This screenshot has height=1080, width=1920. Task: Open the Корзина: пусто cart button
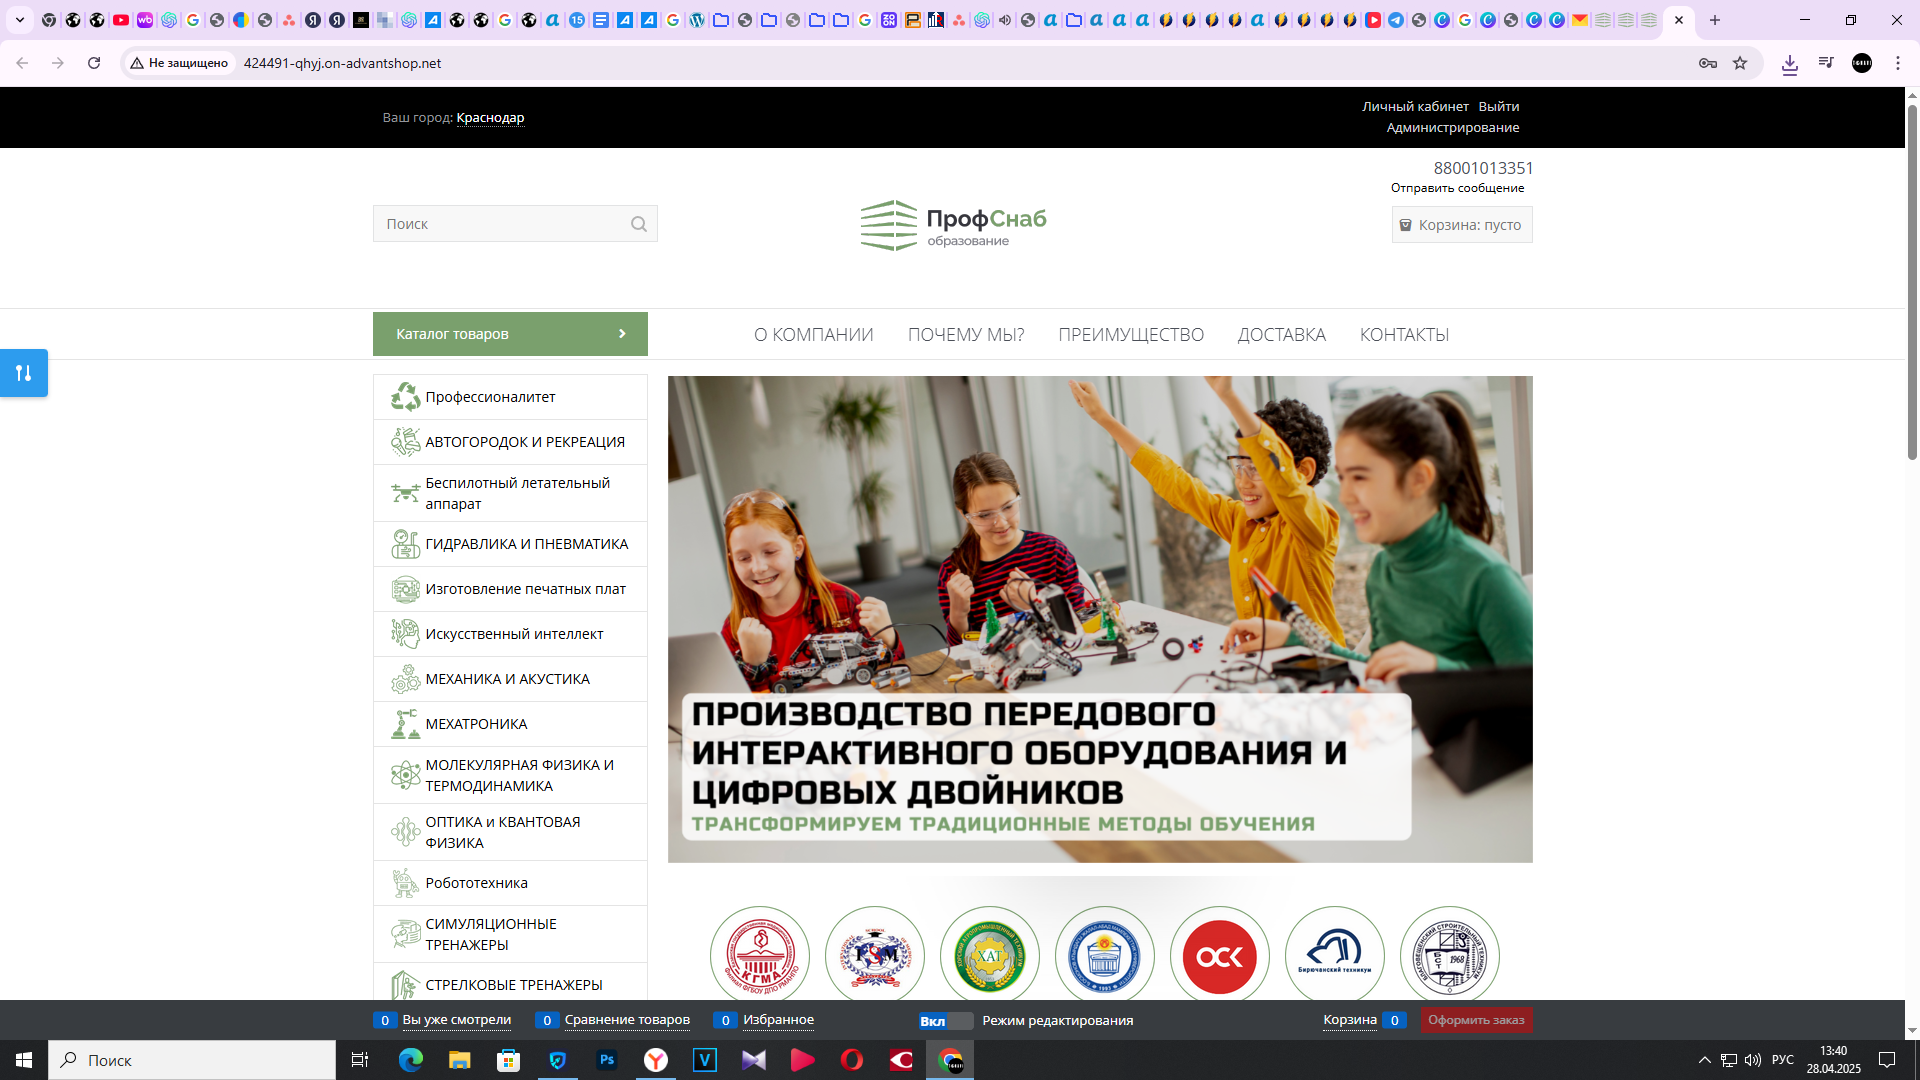click(1462, 225)
